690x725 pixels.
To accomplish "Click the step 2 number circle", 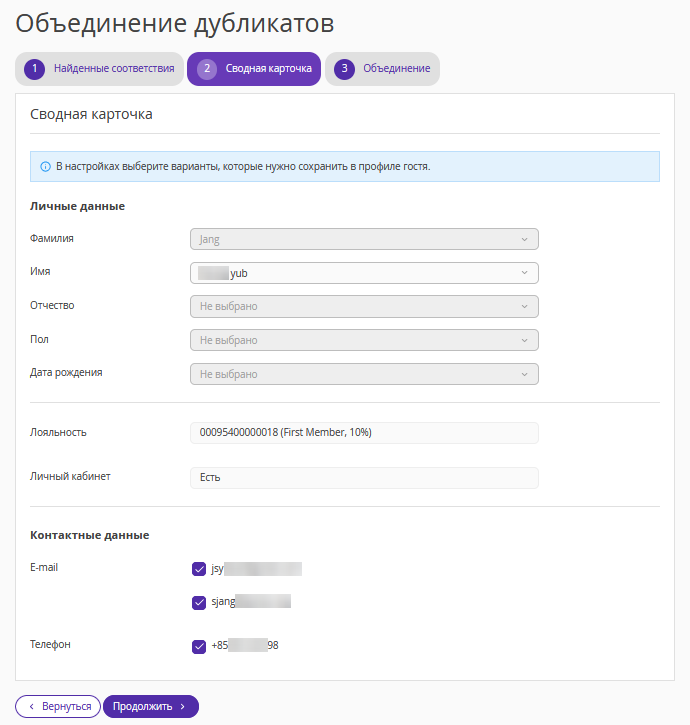I will 208,69.
